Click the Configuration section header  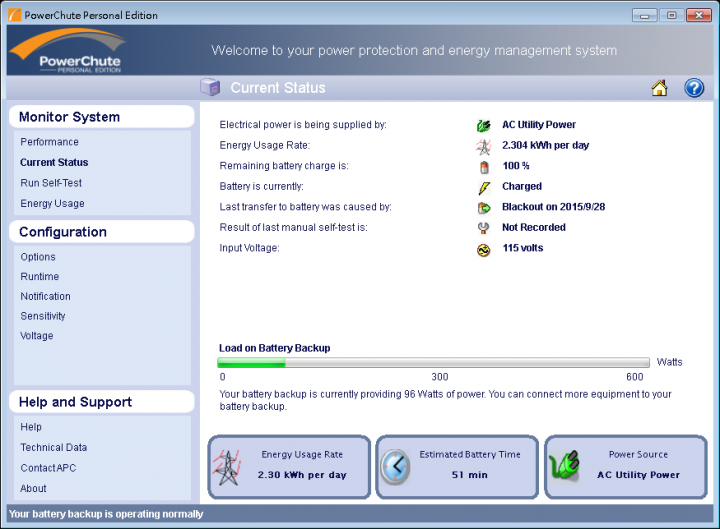[101, 232]
